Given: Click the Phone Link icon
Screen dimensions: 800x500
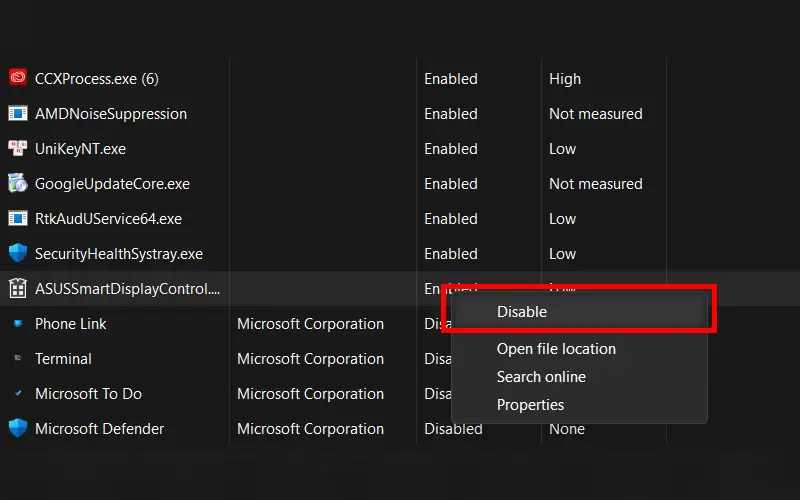Looking at the screenshot, I should [x=18, y=323].
